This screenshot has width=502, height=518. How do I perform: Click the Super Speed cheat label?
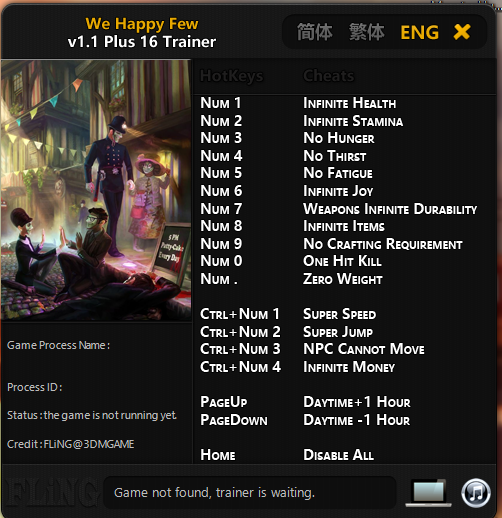point(339,314)
